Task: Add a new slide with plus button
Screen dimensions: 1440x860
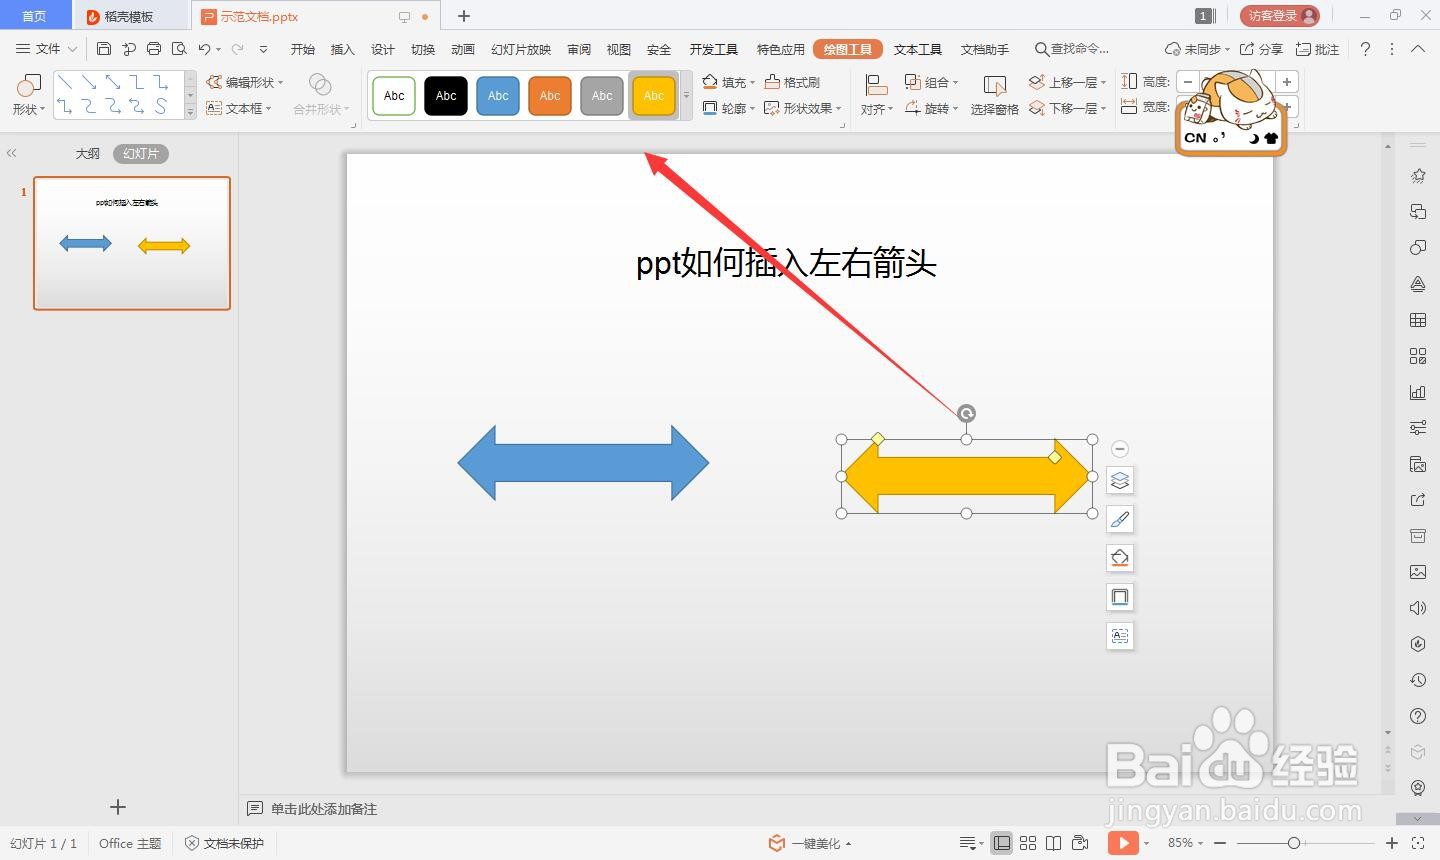Action: click(x=118, y=807)
